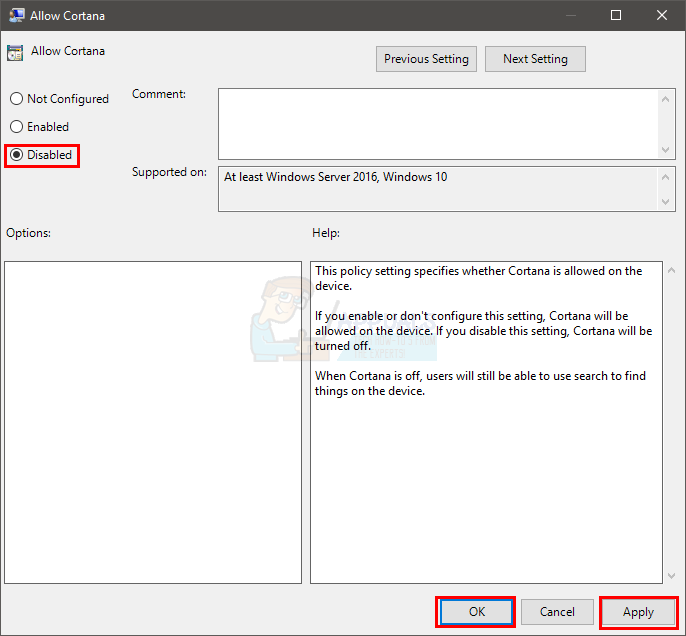Image resolution: width=686 pixels, height=636 pixels.
Task: Confirm with the OK button
Action: click(x=476, y=612)
